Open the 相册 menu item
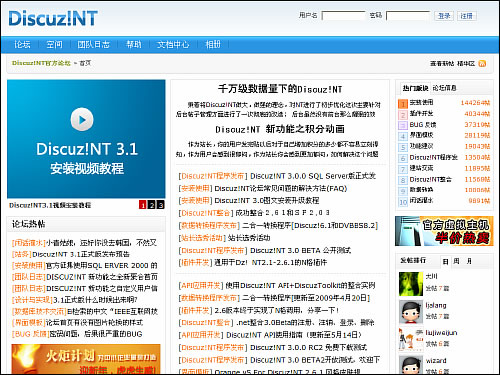Image resolution: width=500 pixels, height=375 pixels. (213, 44)
